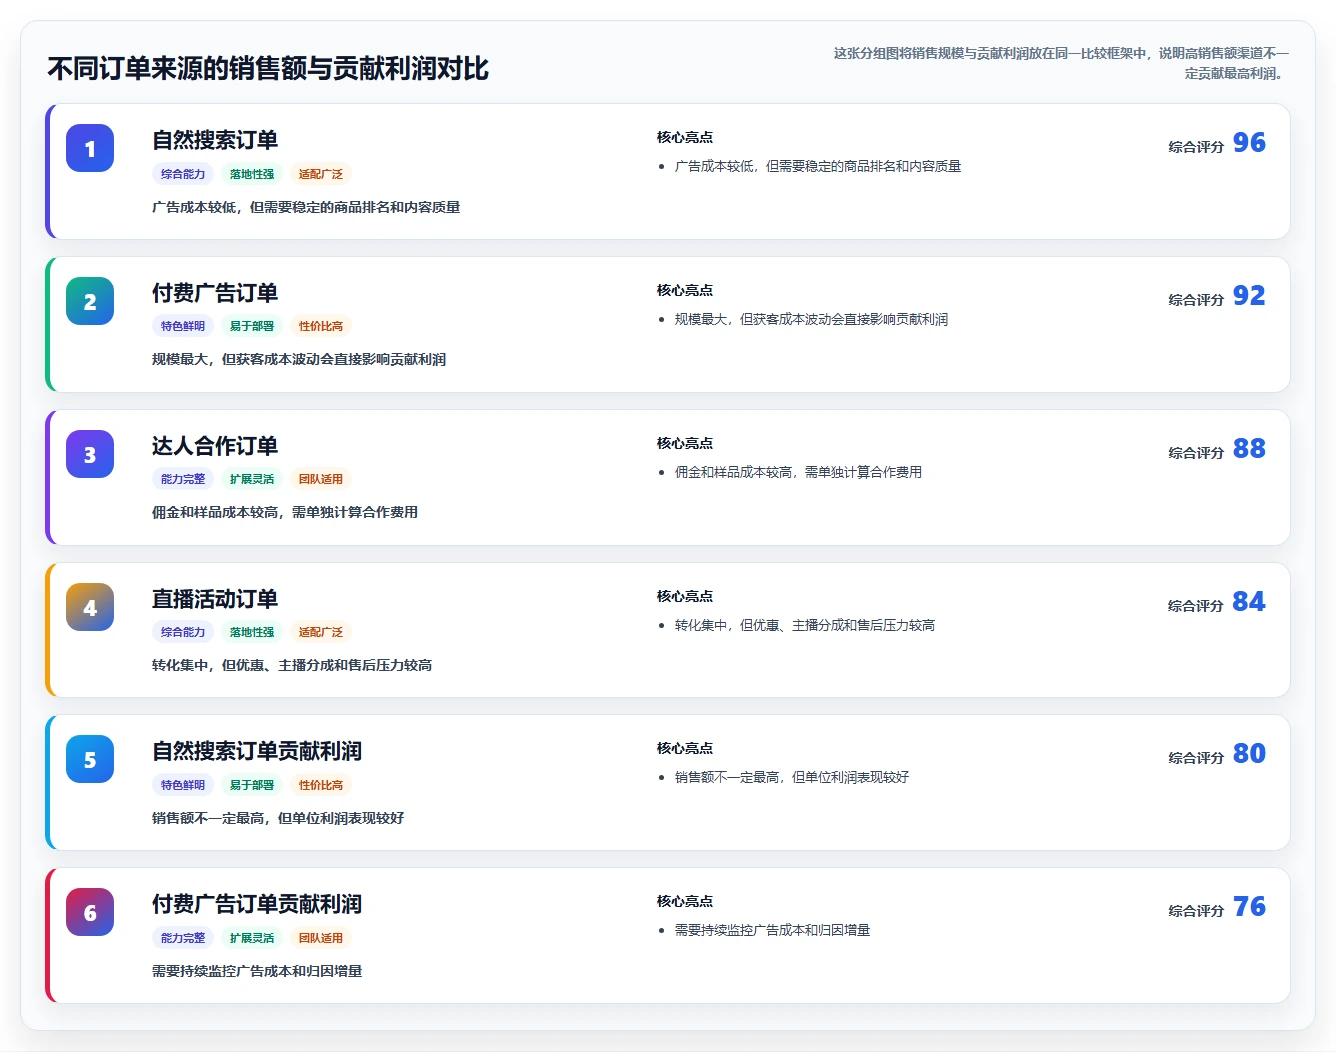Select 综合能力 tag under 直播活动订单
Image resolution: width=1336 pixels, height=1052 pixels.
(x=183, y=632)
